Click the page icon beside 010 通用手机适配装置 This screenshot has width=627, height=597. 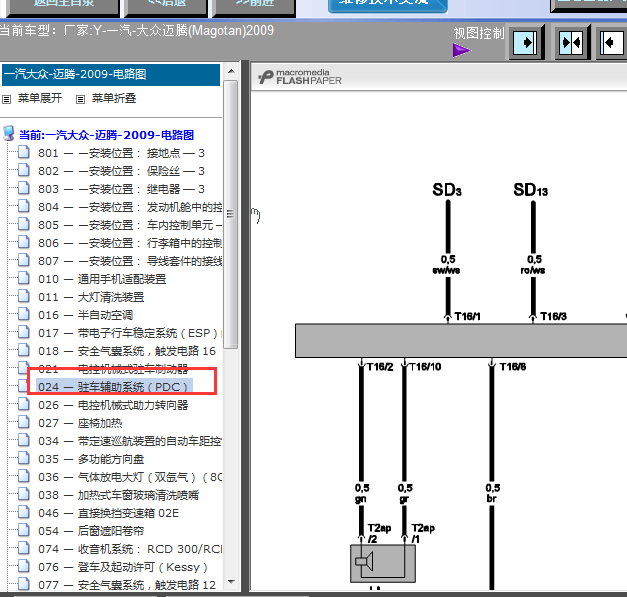tap(24, 278)
